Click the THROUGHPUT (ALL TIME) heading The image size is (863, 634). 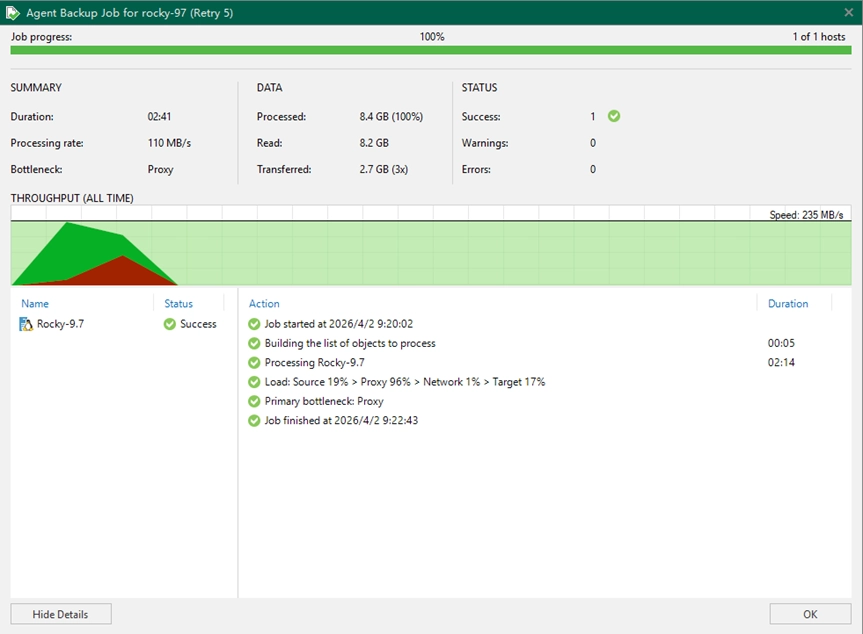[x=72, y=198]
